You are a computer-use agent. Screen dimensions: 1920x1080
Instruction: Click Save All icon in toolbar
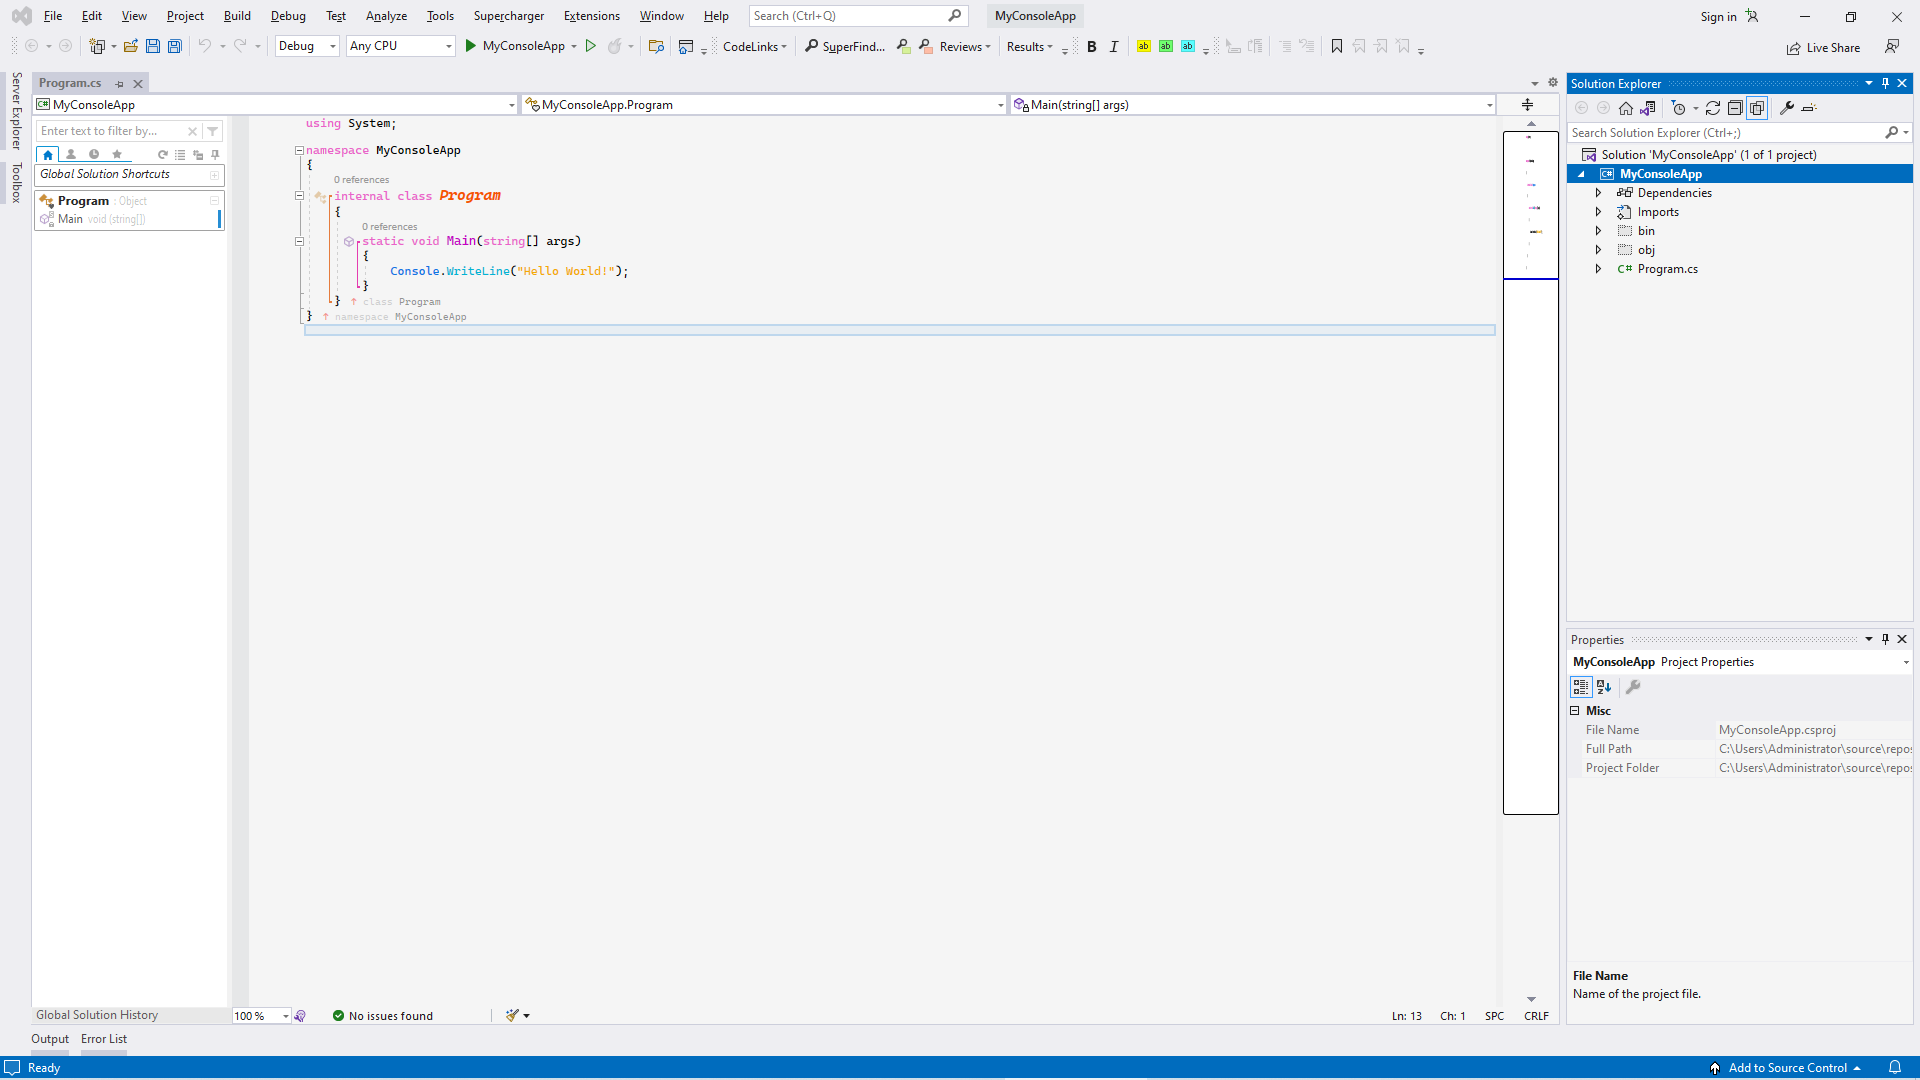click(x=175, y=46)
